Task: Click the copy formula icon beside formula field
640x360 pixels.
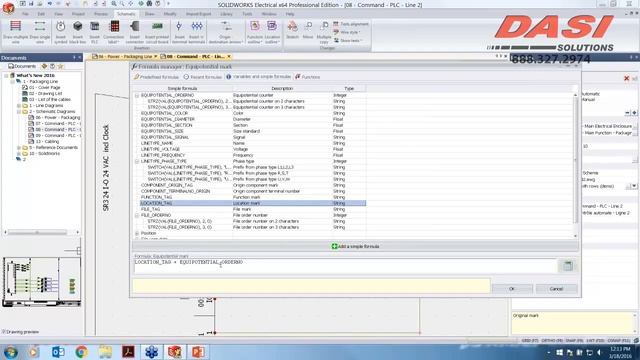Action: tap(567, 266)
